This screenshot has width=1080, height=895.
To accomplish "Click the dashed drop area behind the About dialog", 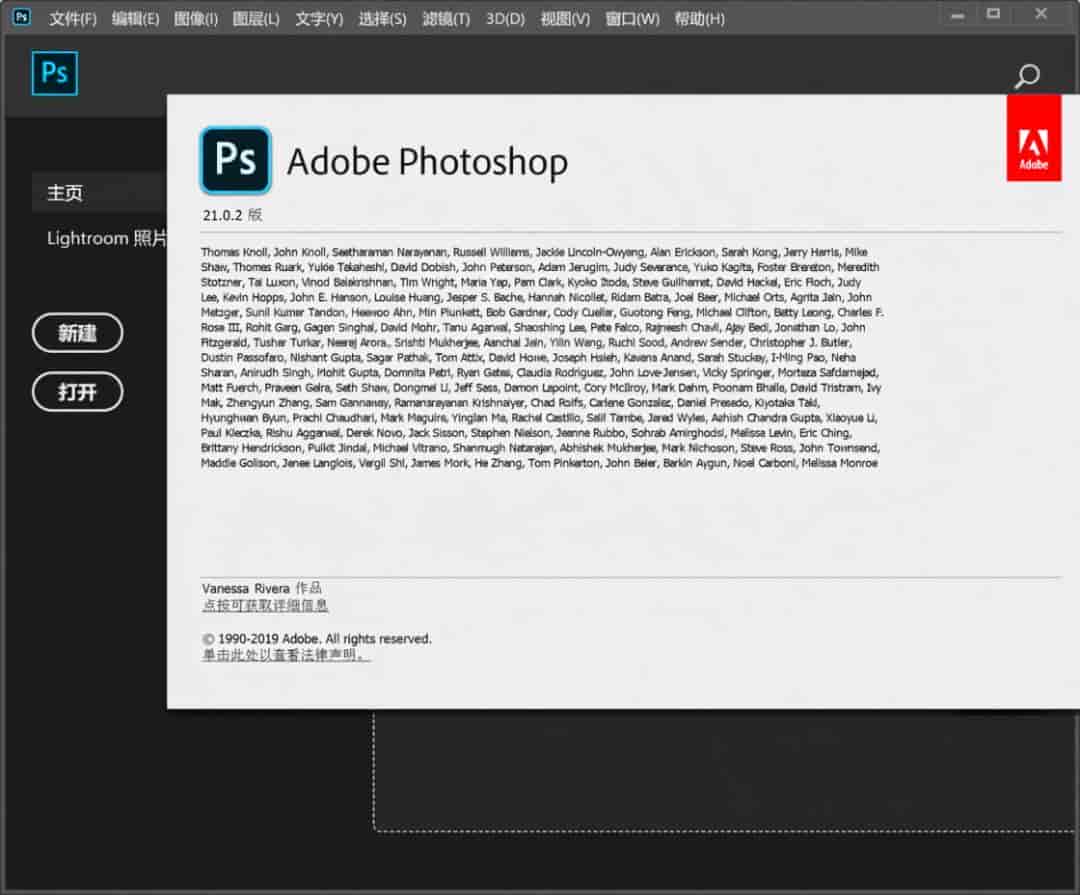I will tap(723, 772).
